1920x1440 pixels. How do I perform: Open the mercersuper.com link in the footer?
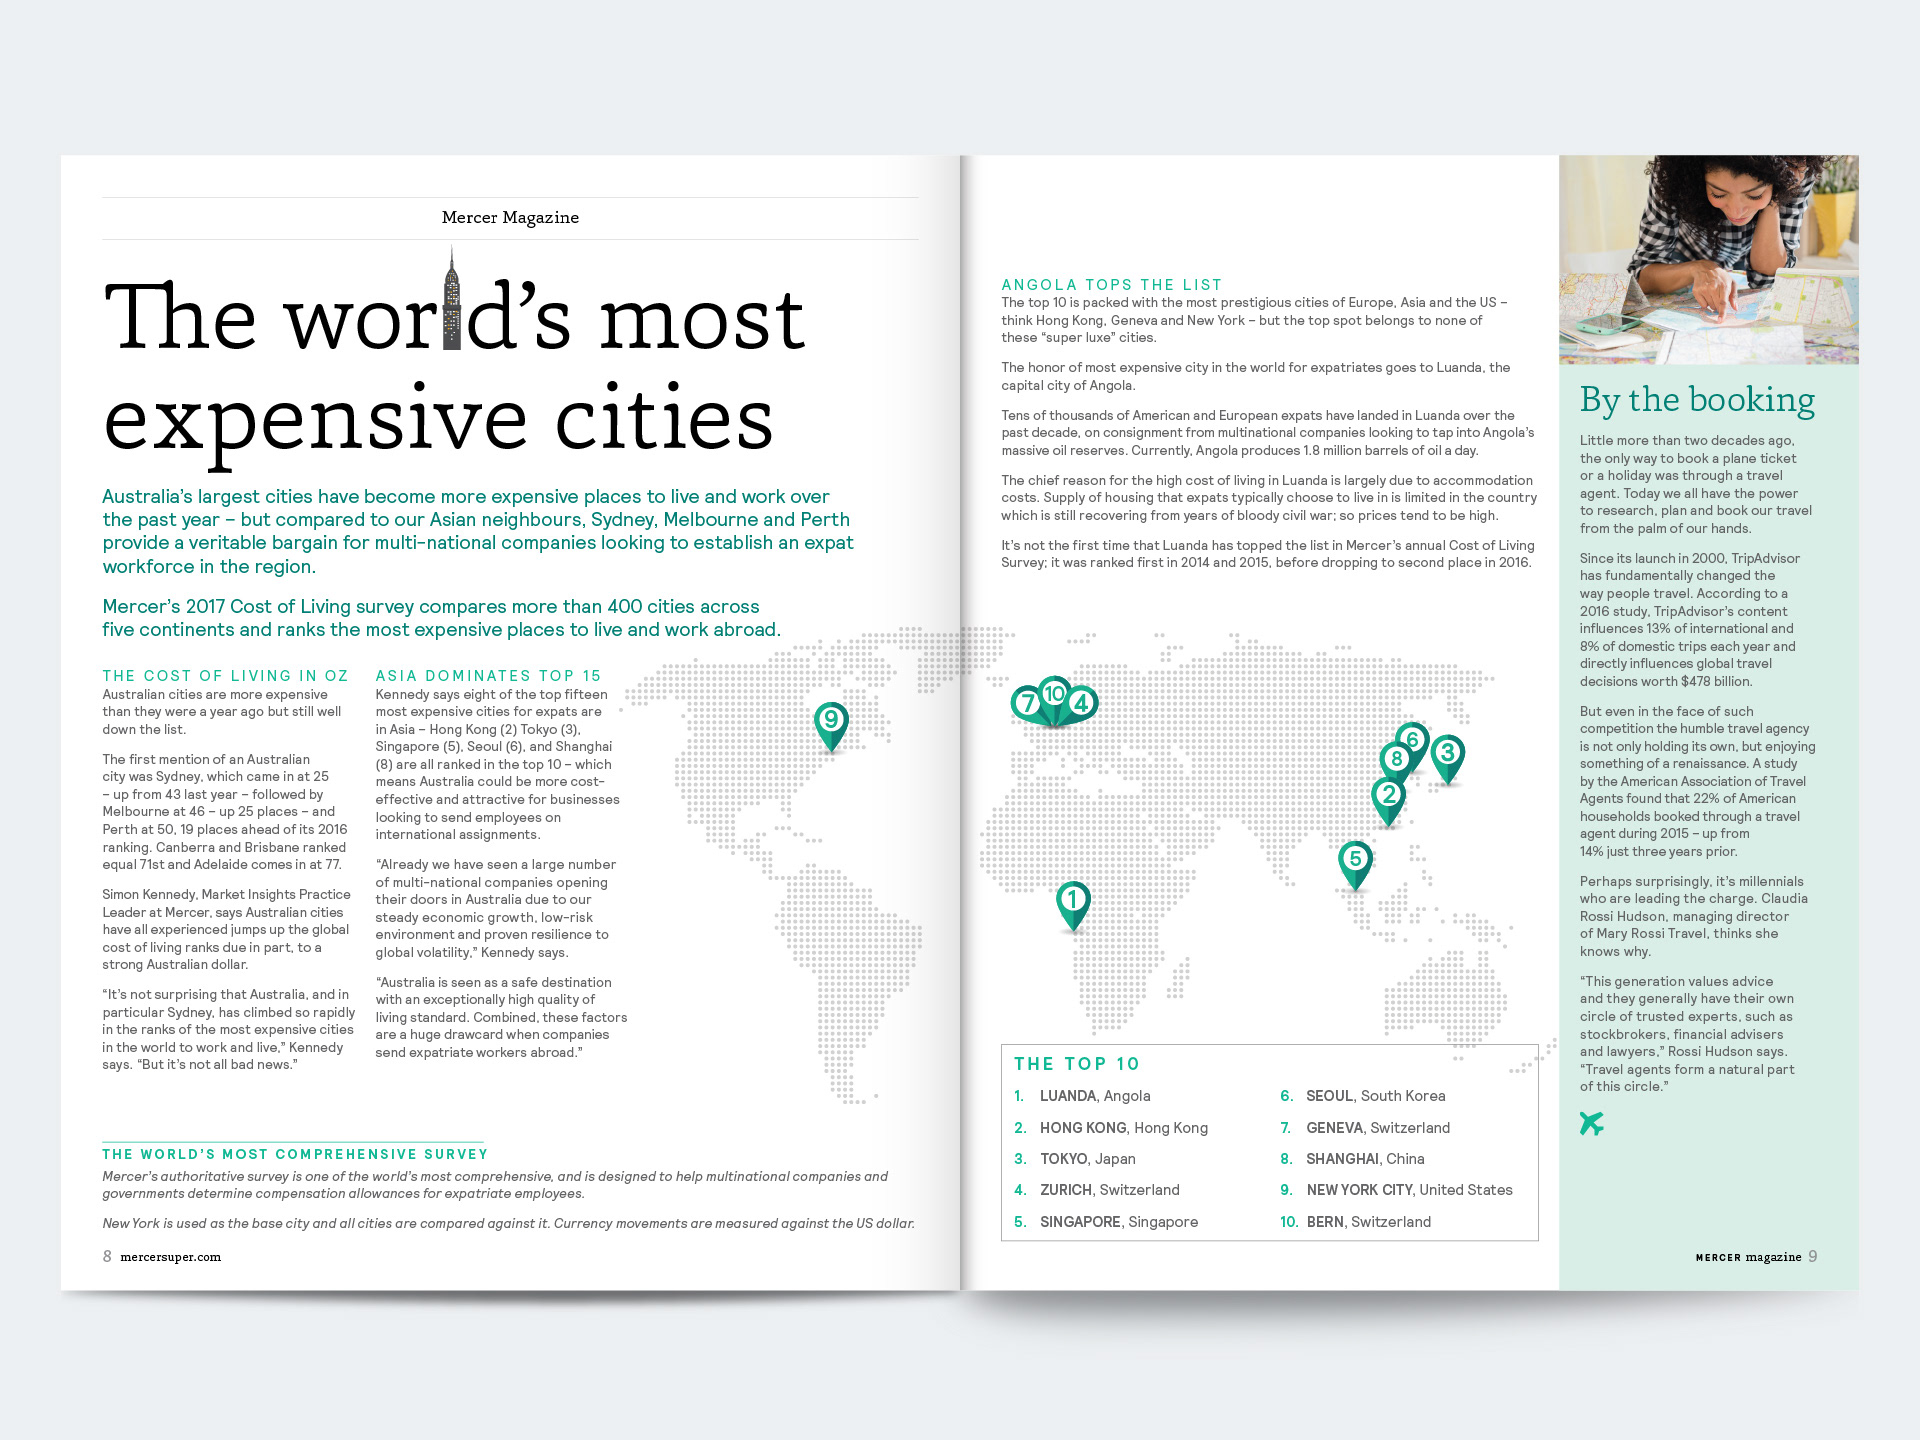pyautogui.click(x=170, y=1257)
